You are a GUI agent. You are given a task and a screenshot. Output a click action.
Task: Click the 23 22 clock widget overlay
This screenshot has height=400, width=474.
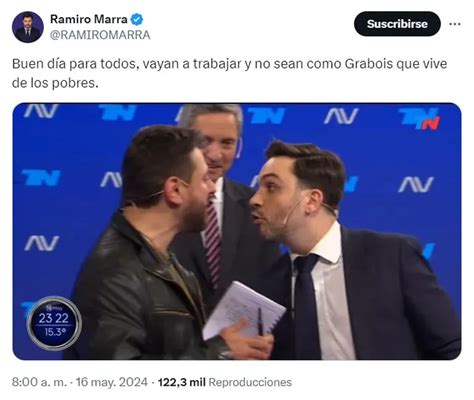pos(54,323)
